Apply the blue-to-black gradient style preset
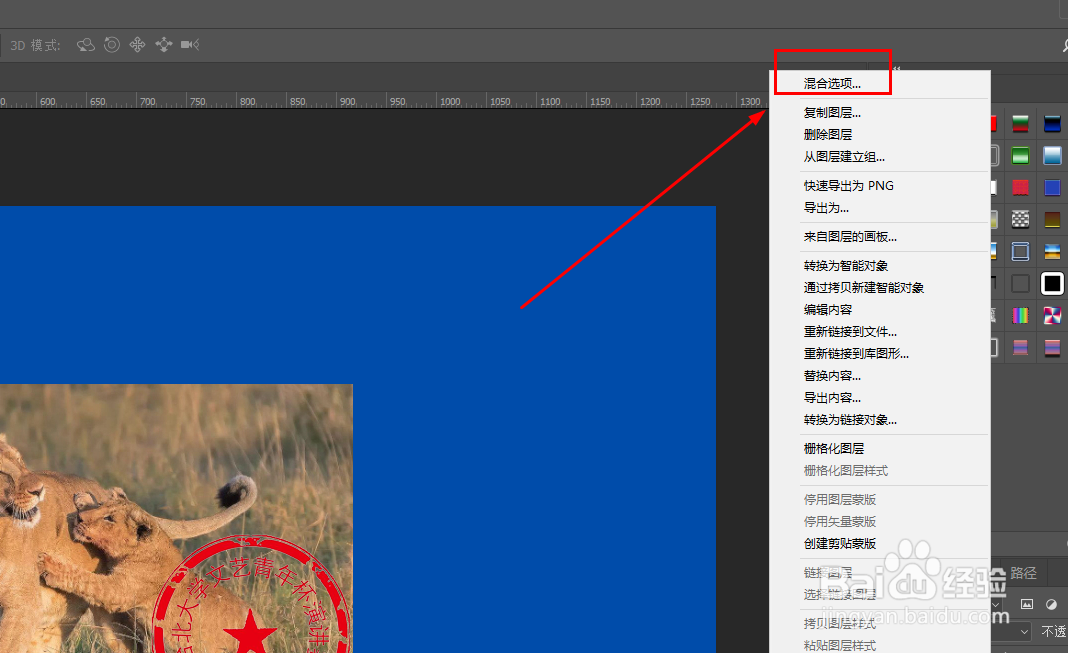The image size is (1068, 653). click(x=1052, y=124)
